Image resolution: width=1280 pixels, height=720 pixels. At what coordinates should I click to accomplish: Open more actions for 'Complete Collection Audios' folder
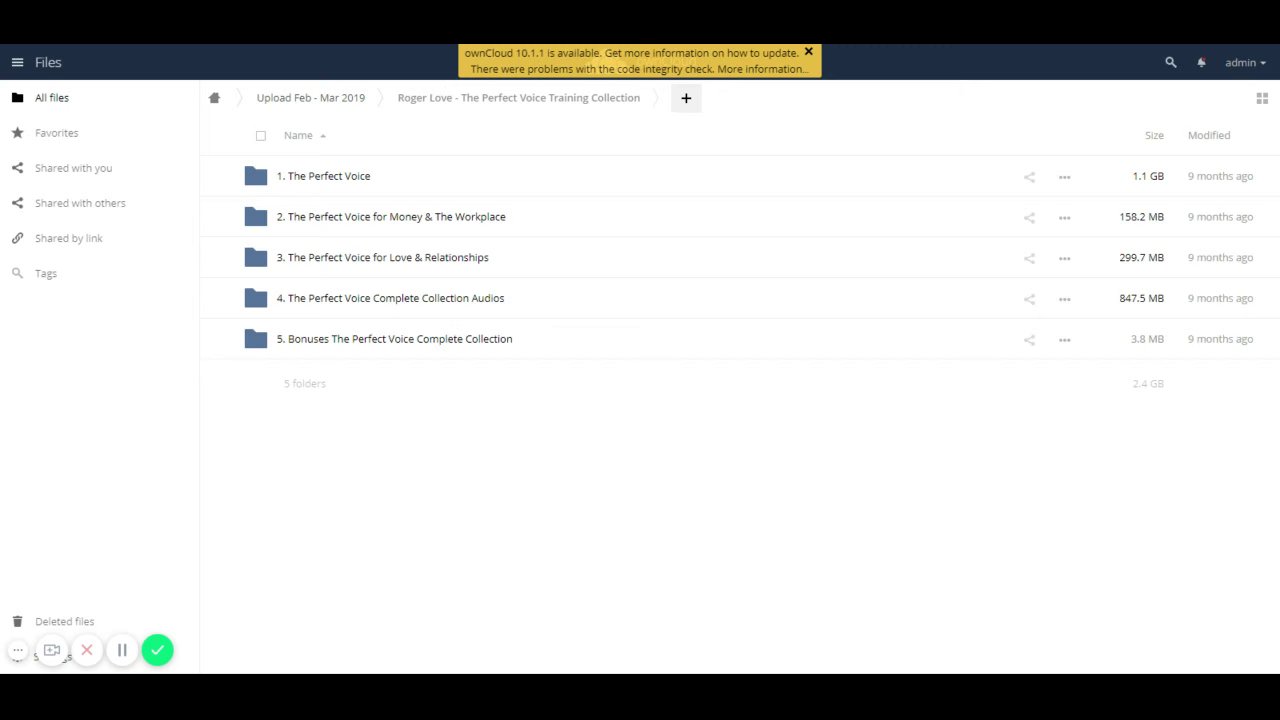[1064, 299]
